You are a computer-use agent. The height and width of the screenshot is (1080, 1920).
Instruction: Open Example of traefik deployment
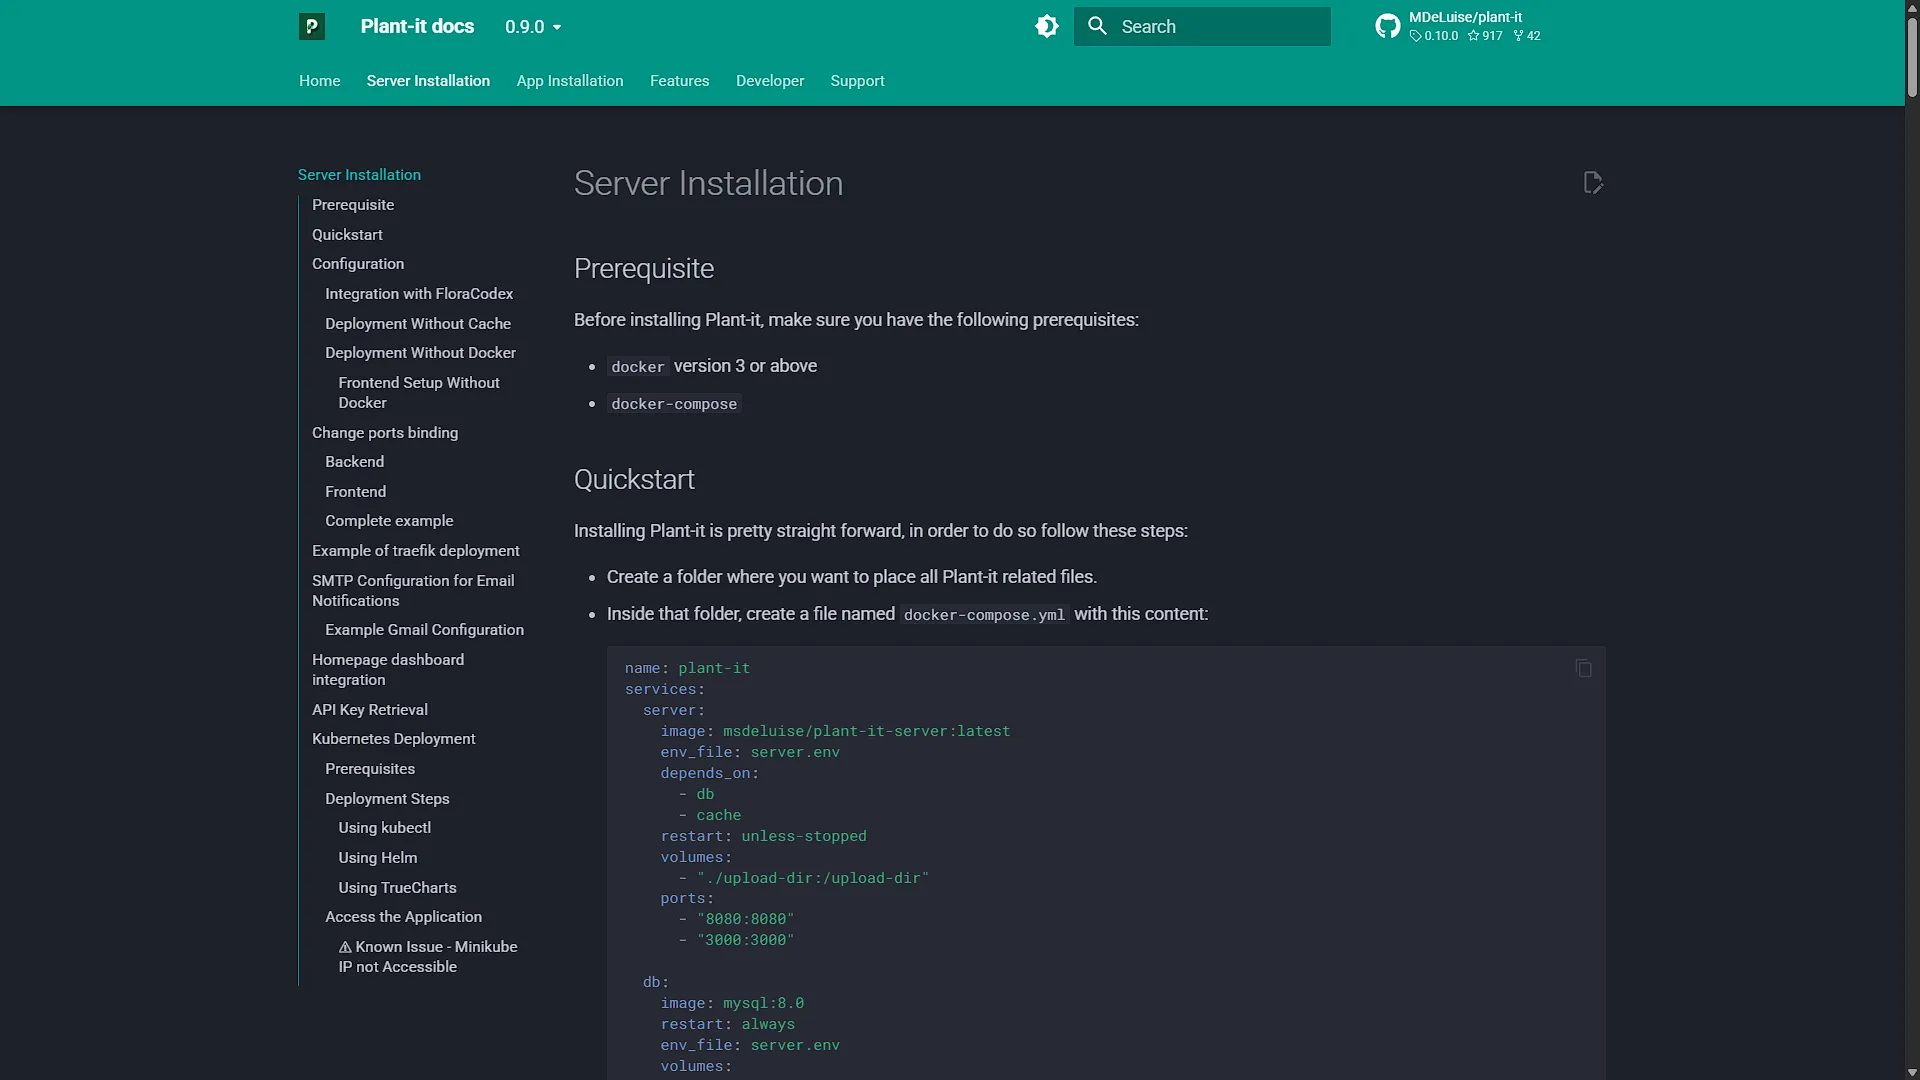click(x=416, y=551)
